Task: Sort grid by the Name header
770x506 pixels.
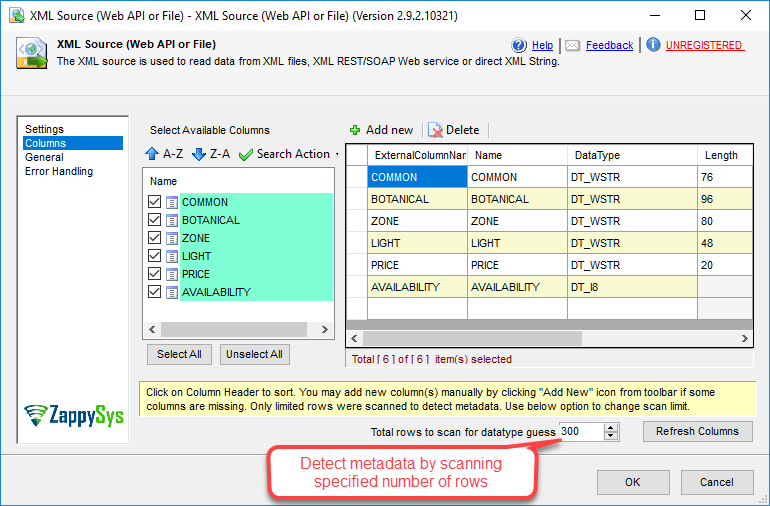Action: coord(518,155)
